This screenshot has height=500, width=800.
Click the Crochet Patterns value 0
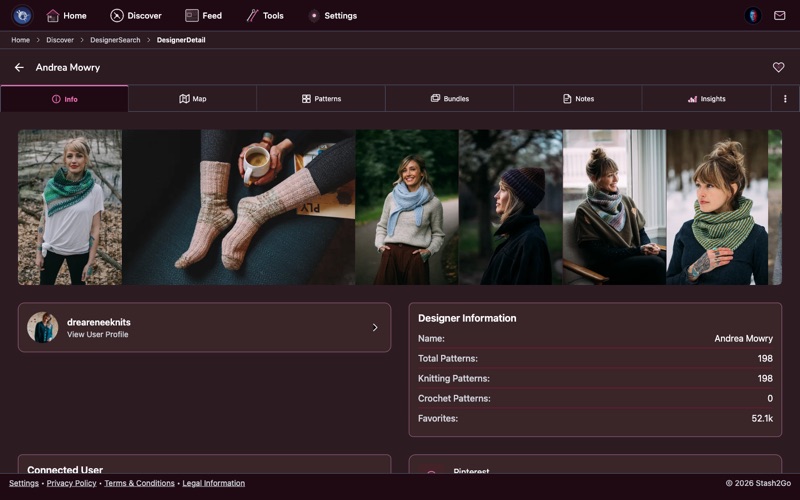(x=770, y=398)
